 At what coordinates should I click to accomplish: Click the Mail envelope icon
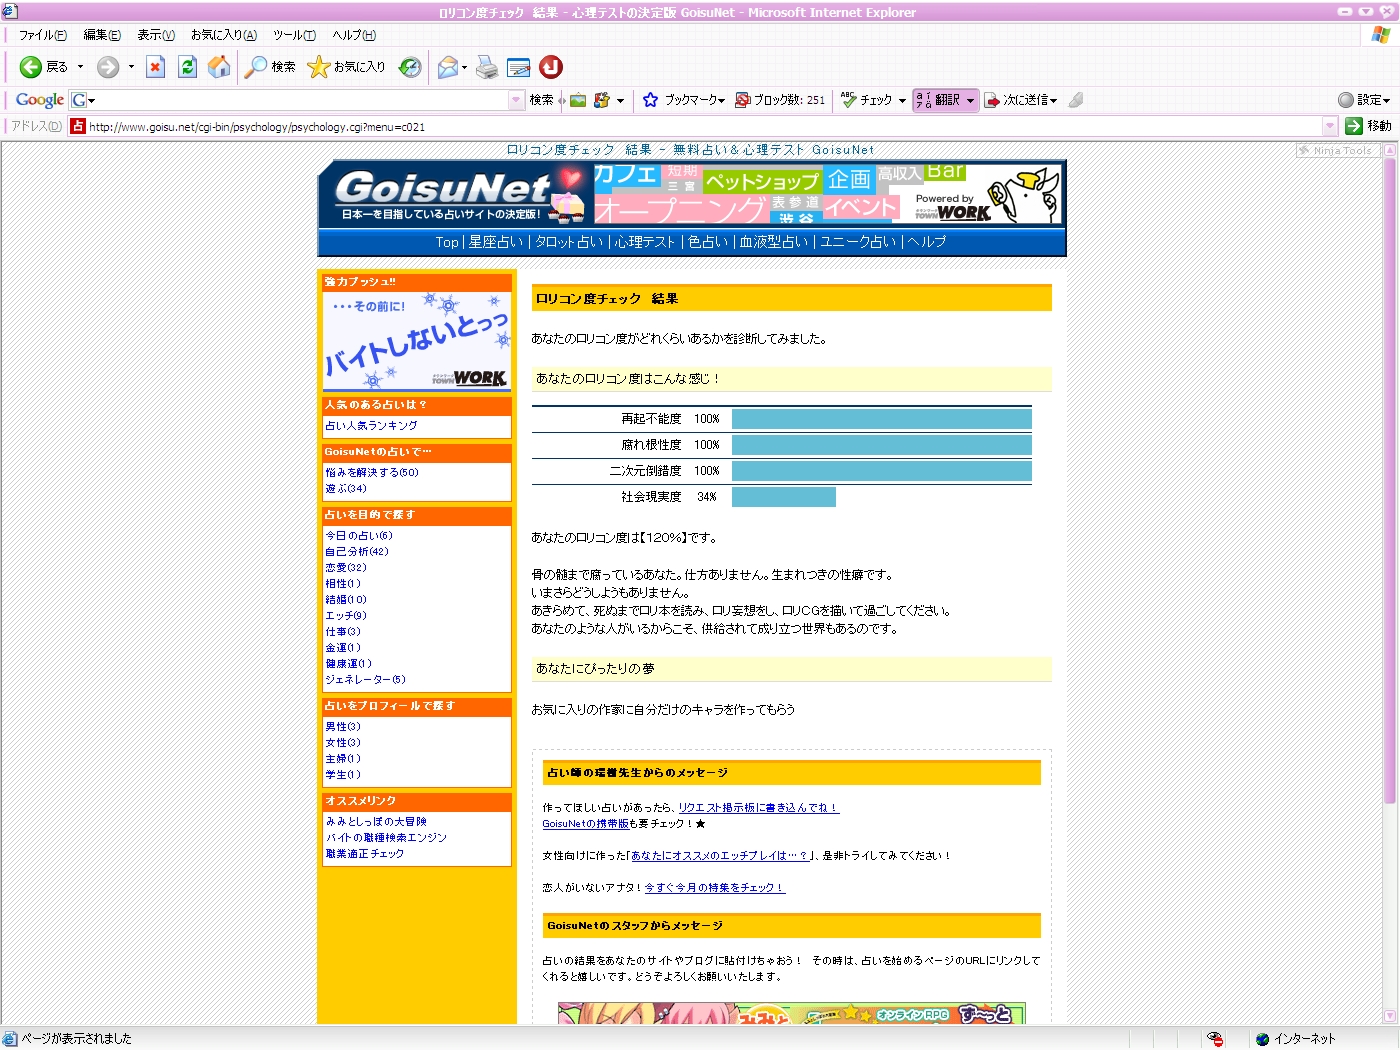(447, 67)
